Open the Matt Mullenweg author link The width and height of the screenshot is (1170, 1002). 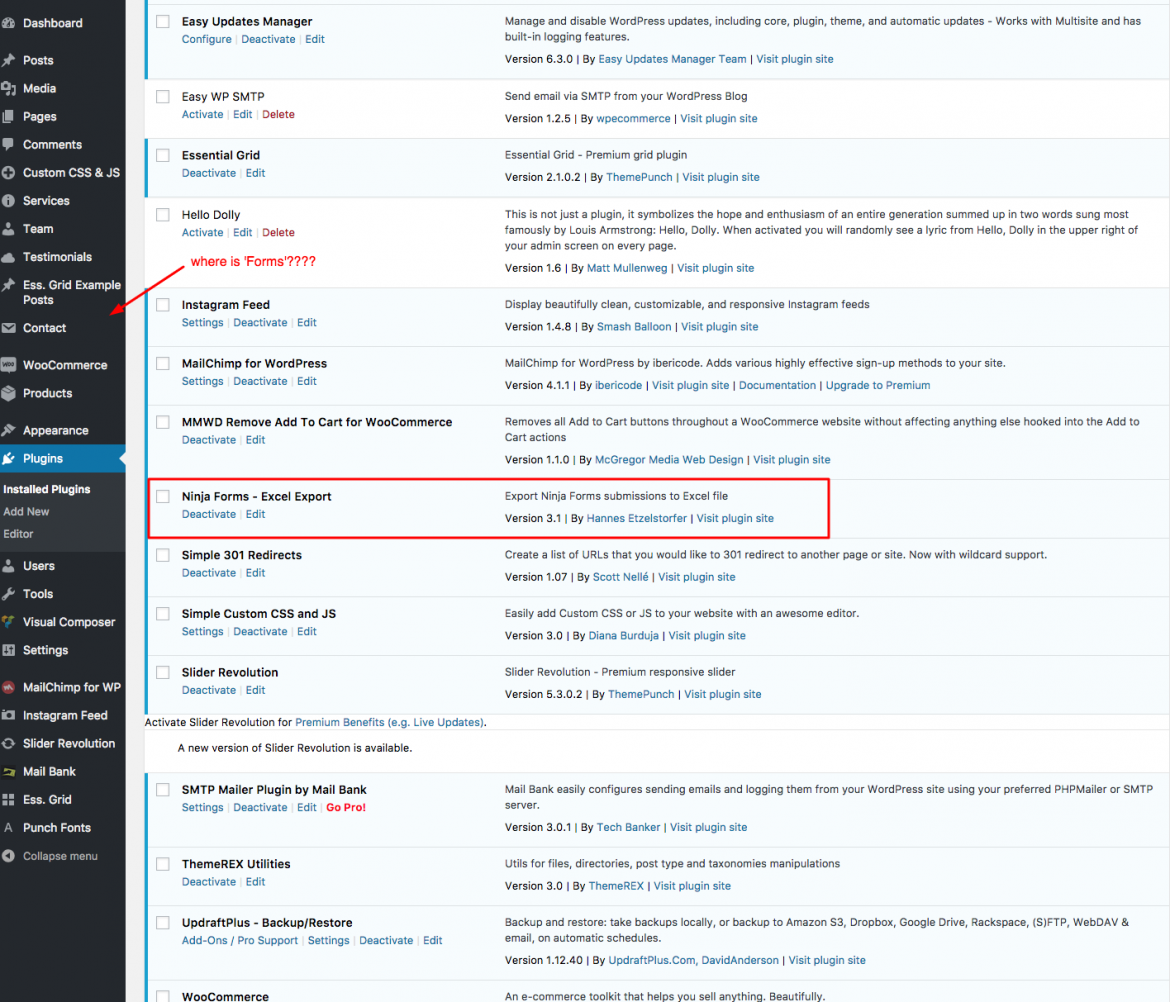click(627, 268)
